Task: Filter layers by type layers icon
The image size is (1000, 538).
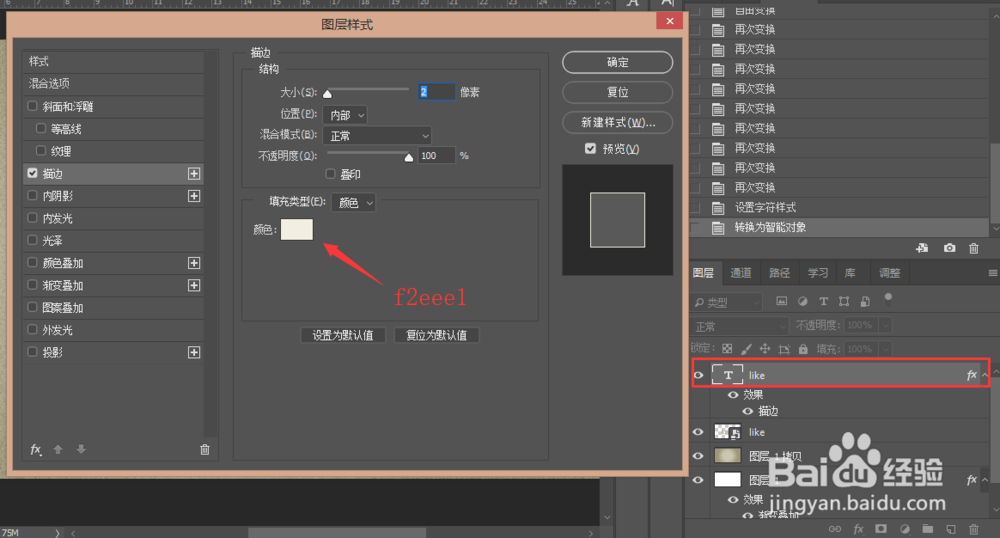Action: click(x=823, y=302)
